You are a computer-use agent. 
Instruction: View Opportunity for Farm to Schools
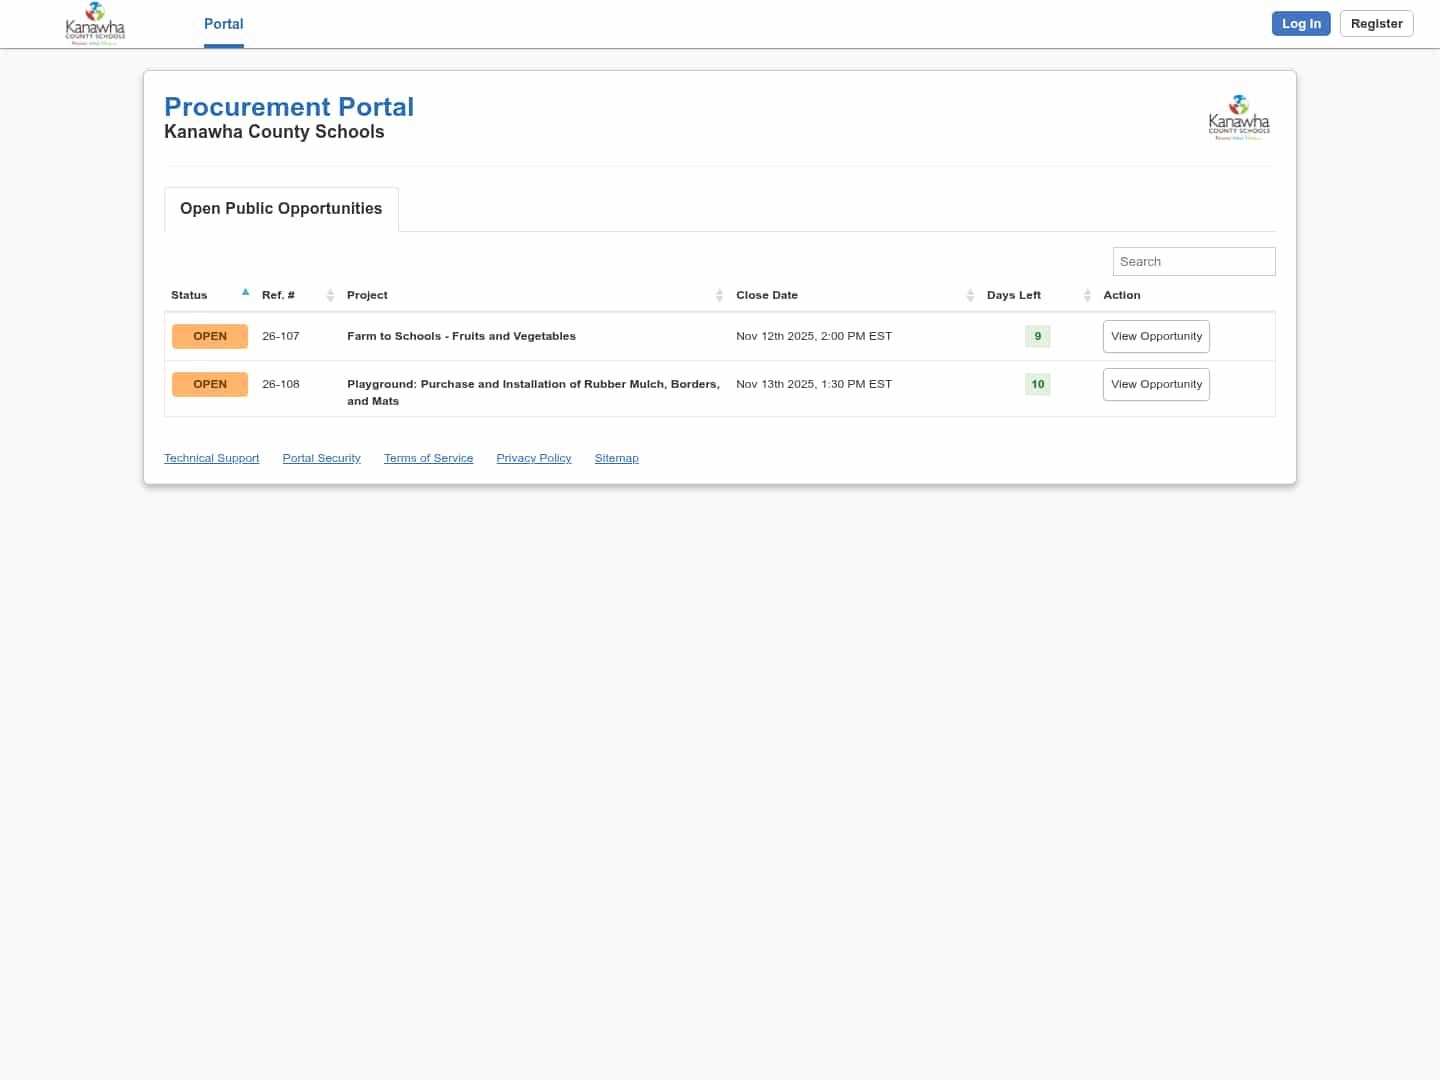pyautogui.click(x=1156, y=336)
